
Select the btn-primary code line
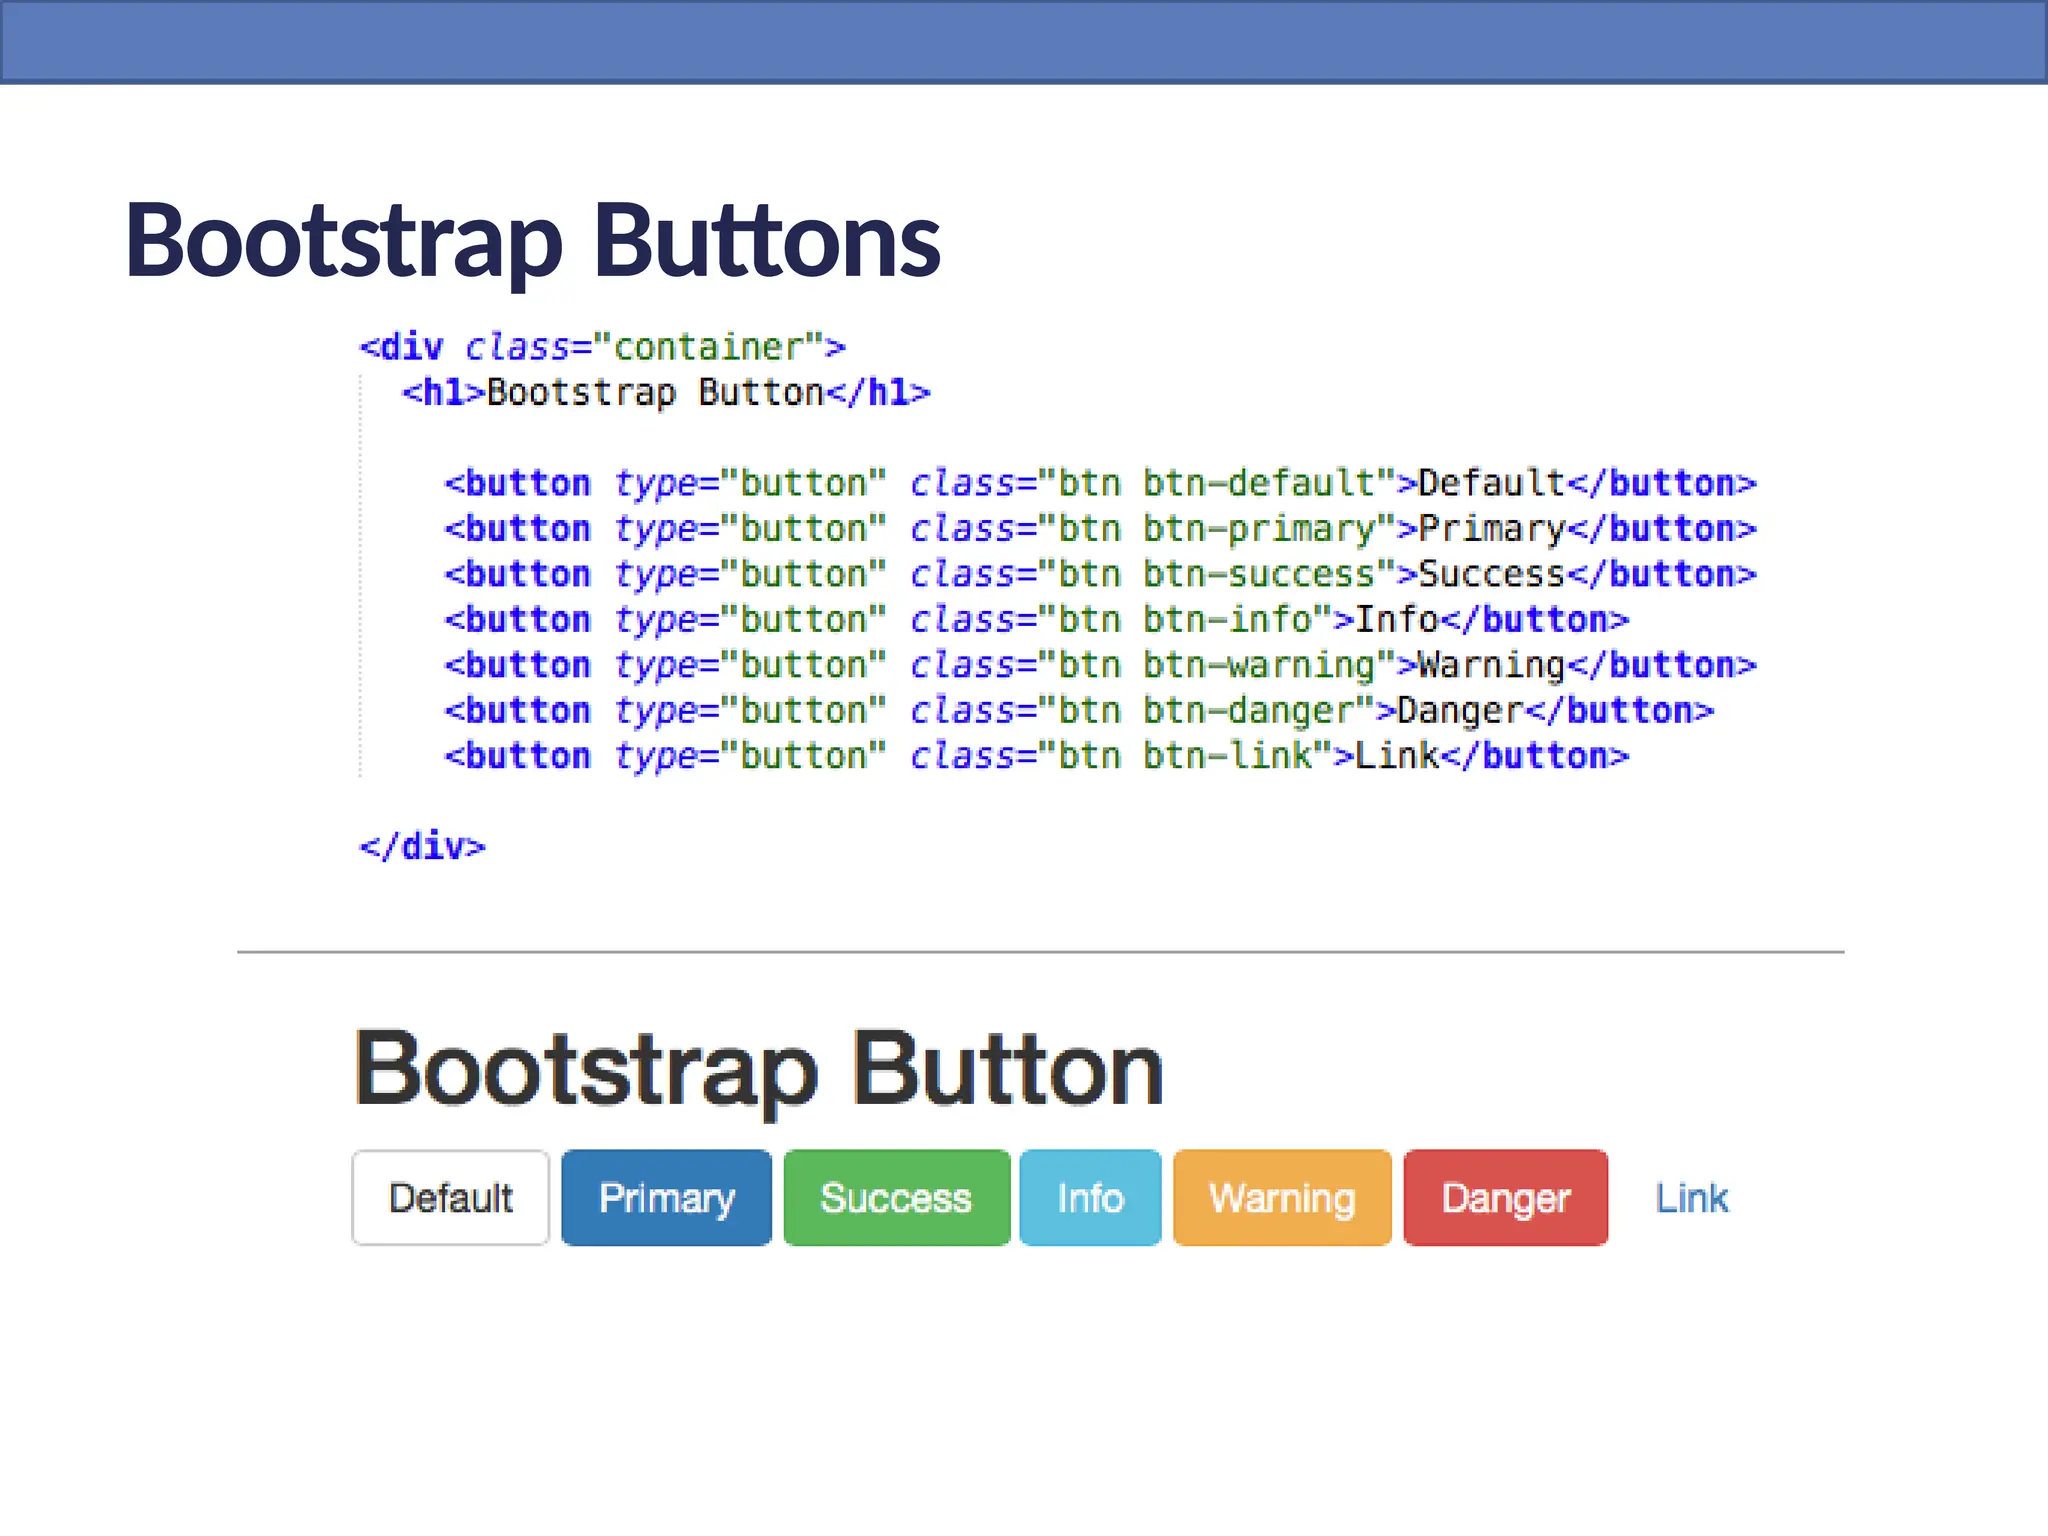tap(1100, 528)
